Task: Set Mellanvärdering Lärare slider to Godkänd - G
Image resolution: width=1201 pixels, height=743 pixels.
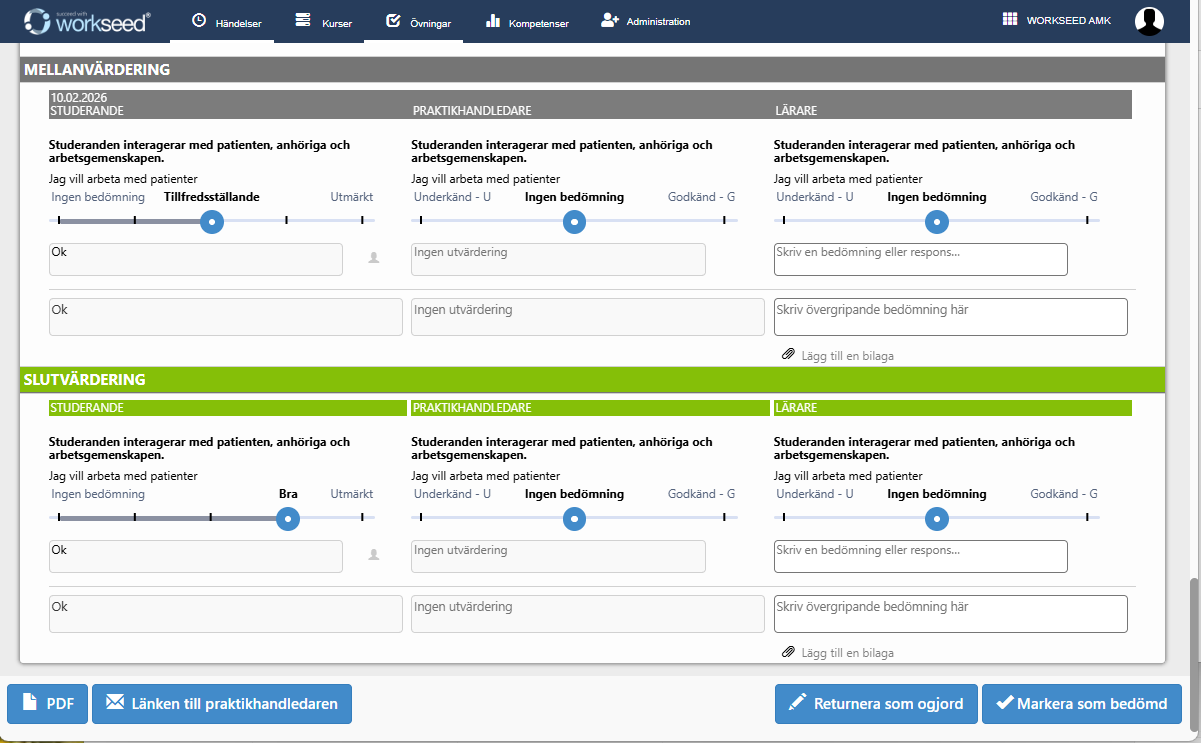Action: click(x=1087, y=220)
